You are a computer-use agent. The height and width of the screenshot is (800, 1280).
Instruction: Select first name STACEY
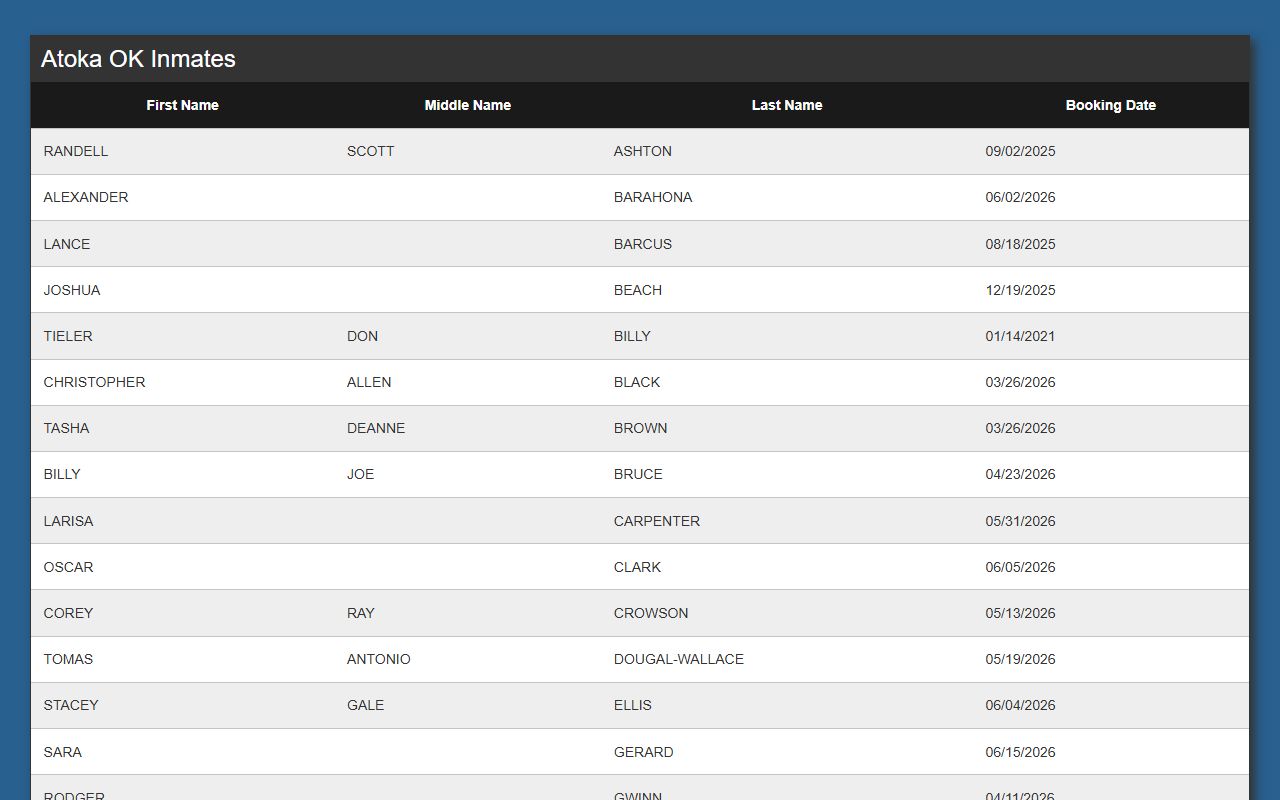(x=71, y=705)
